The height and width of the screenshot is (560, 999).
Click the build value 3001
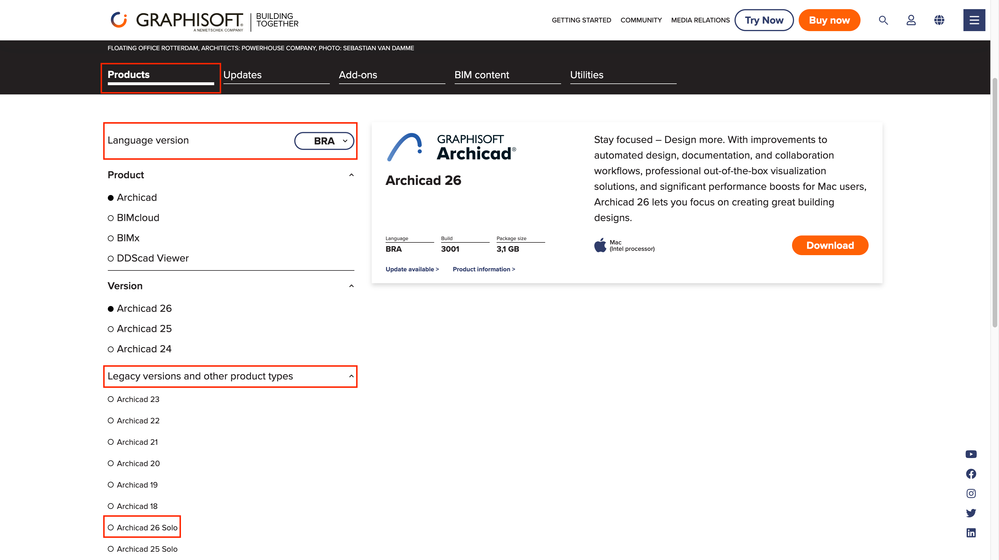[450, 249]
